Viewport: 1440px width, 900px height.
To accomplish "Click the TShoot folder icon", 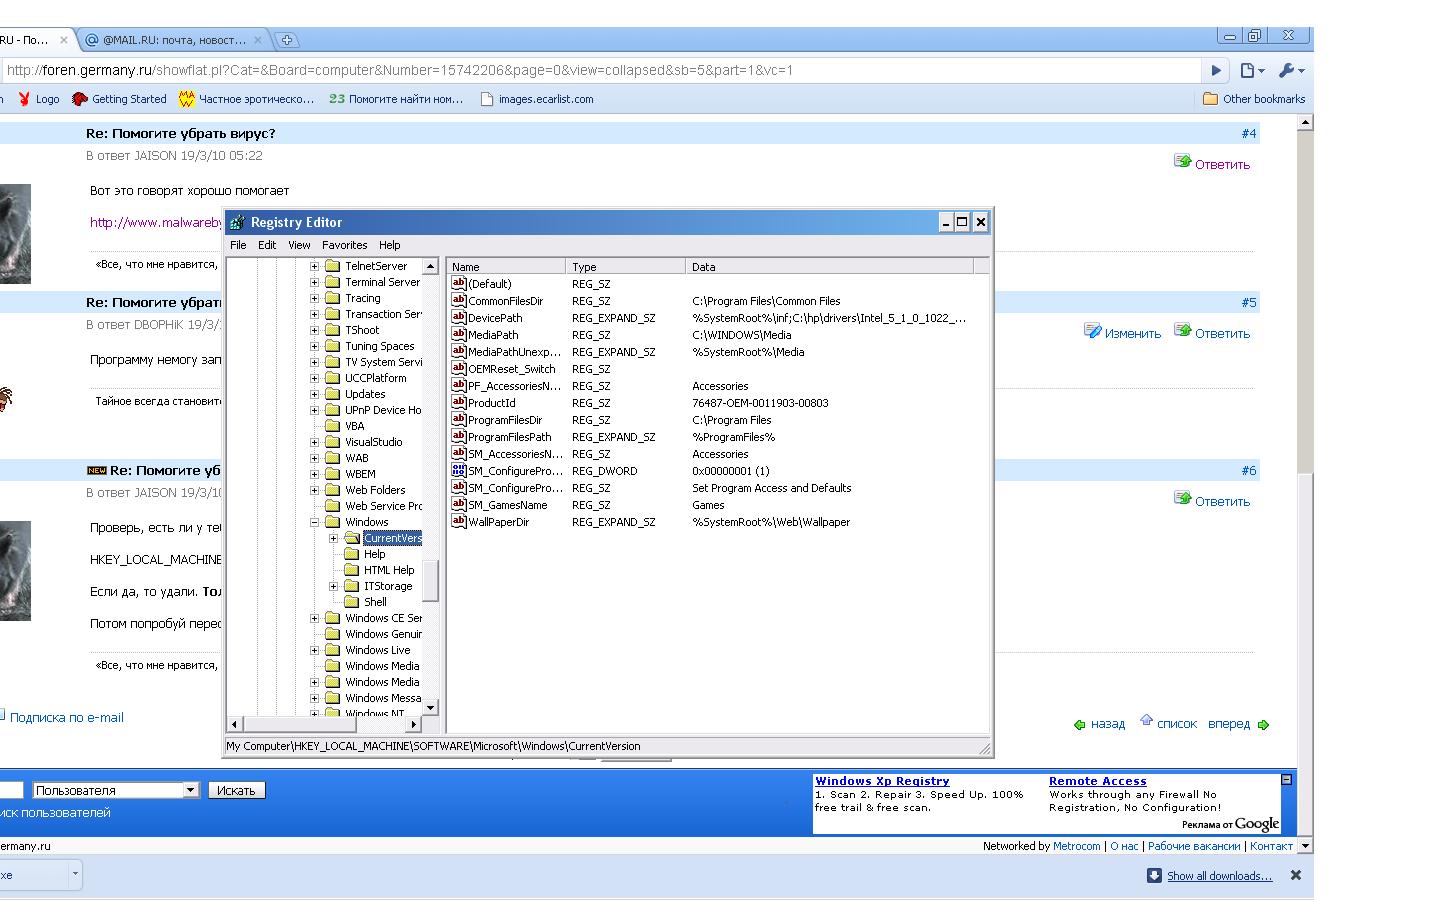I will pyautogui.click(x=333, y=330).
